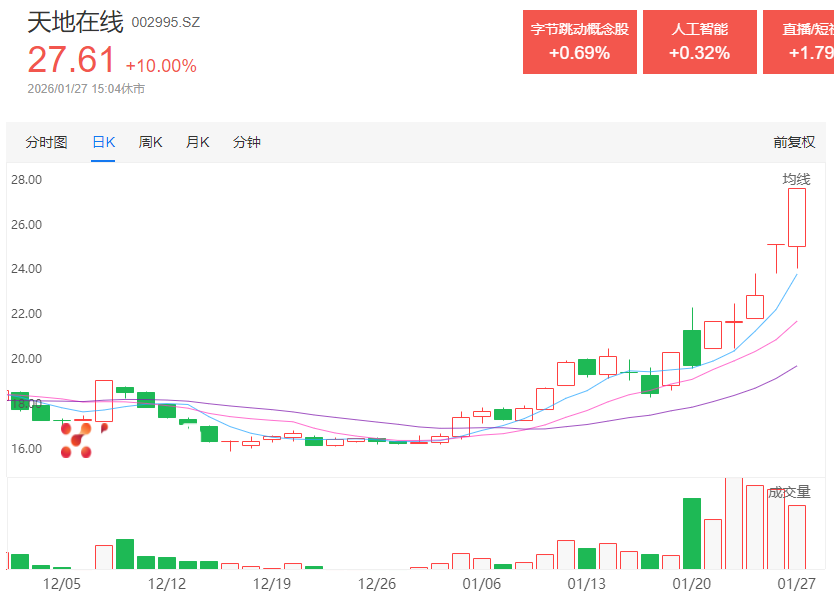Click the current price 27.61
The width and height of the screenshot is (834, 601).
(71, 61)
